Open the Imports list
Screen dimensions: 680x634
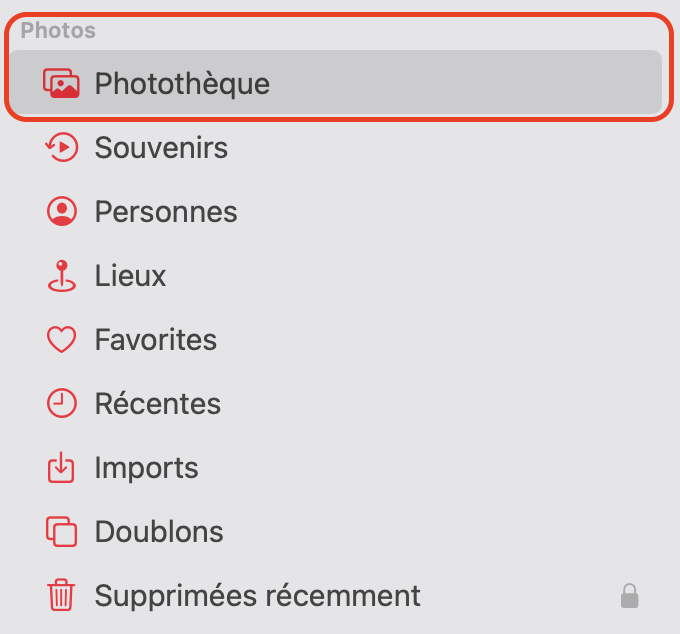pos(146,468)
